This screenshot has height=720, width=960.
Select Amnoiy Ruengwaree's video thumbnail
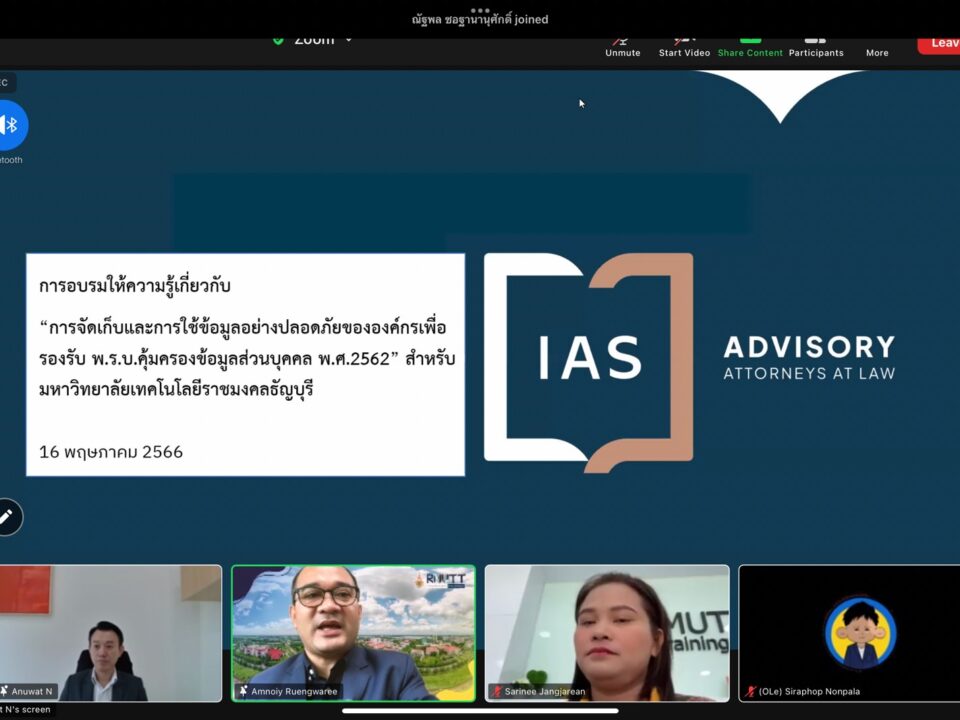pyautogui.click(x=353, y=633)
